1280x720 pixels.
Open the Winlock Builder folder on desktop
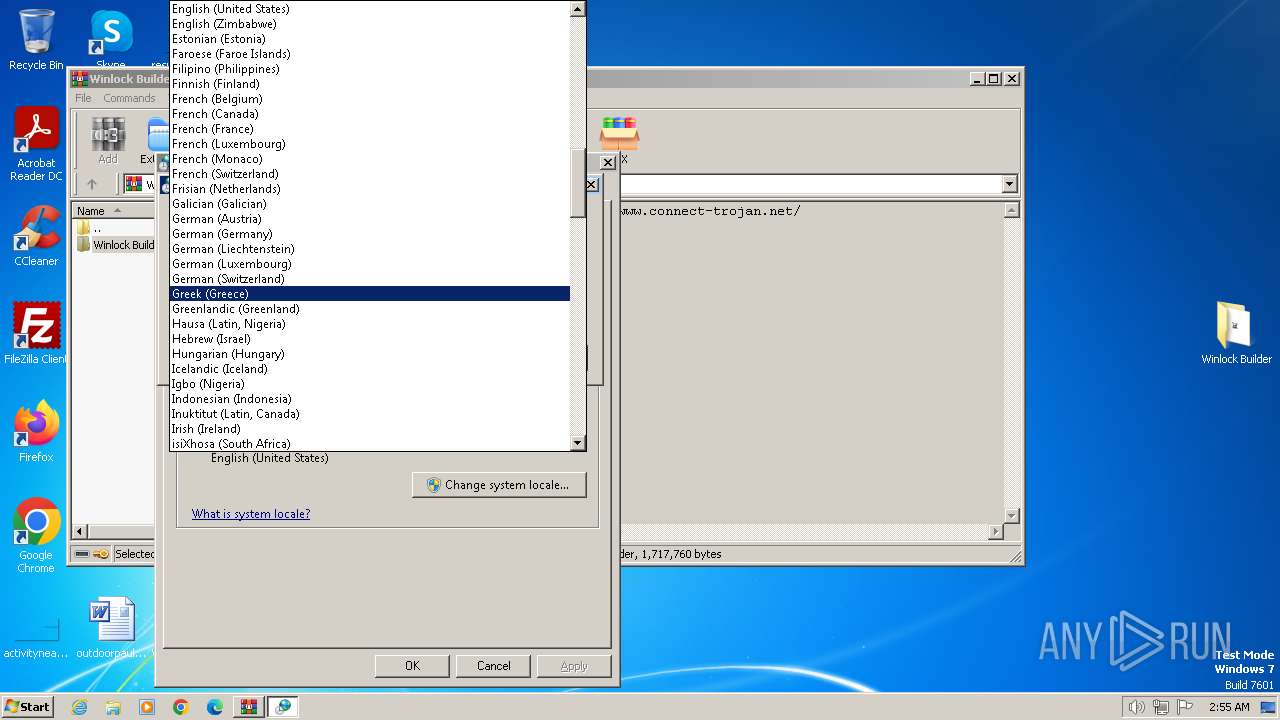1236,334
